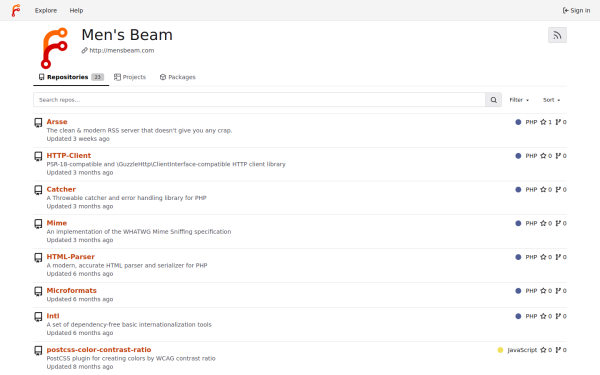
Task: Click the fork icon on Mime row
Action: (x=558, y=223)
